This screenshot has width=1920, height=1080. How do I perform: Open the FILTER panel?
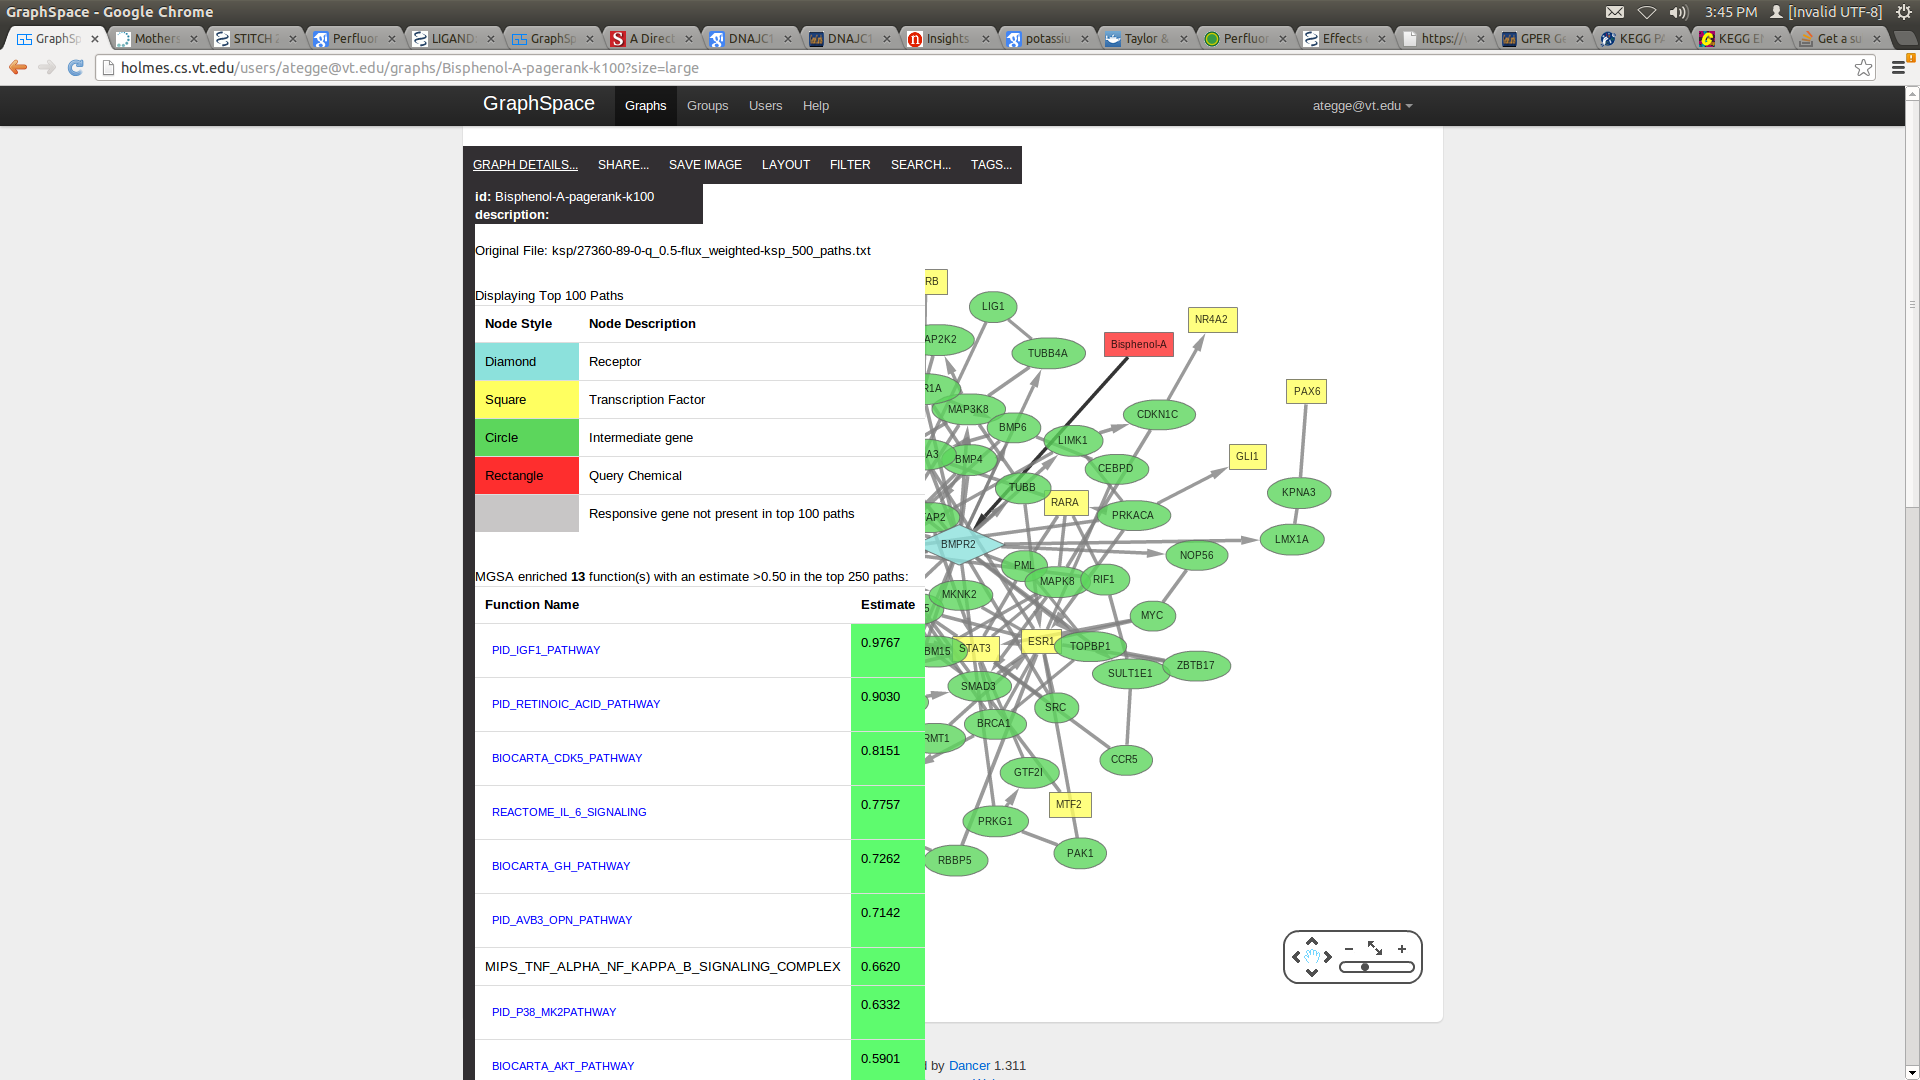pos(850,165)
